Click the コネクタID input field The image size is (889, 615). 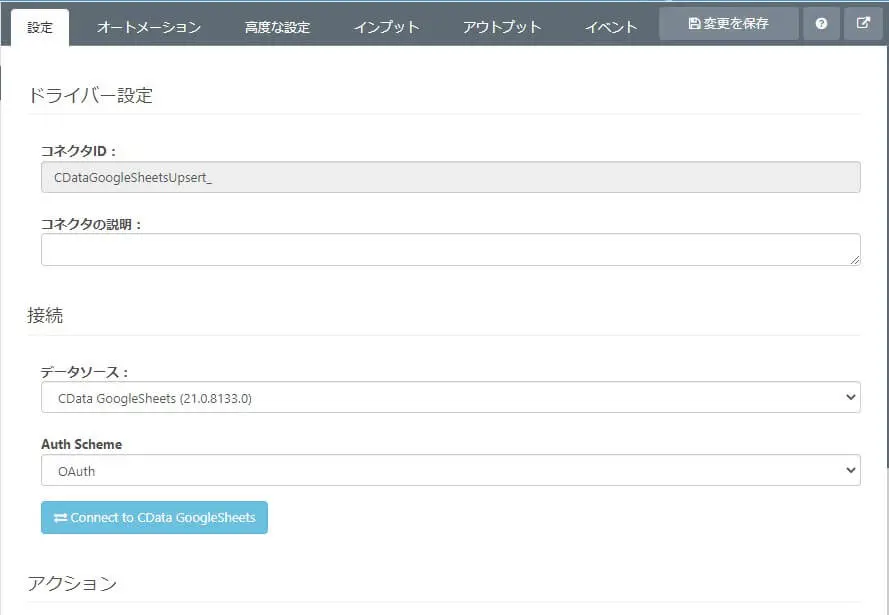point(451,177)
